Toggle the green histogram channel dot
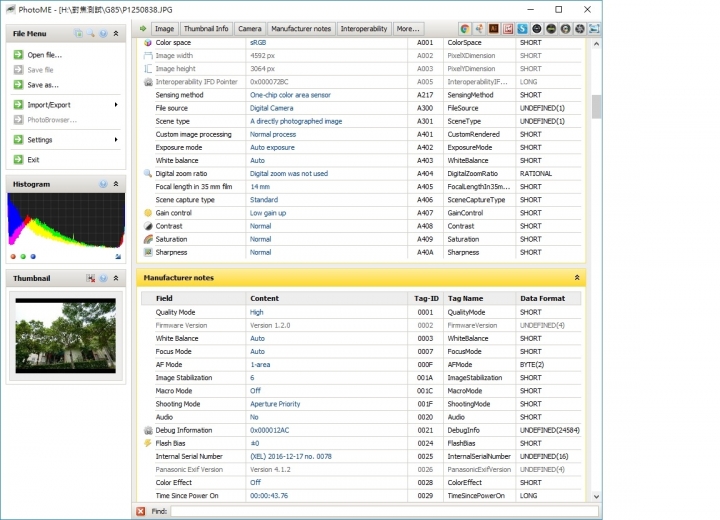This screenshot has width=720, height=520. [x=23, y=257]
